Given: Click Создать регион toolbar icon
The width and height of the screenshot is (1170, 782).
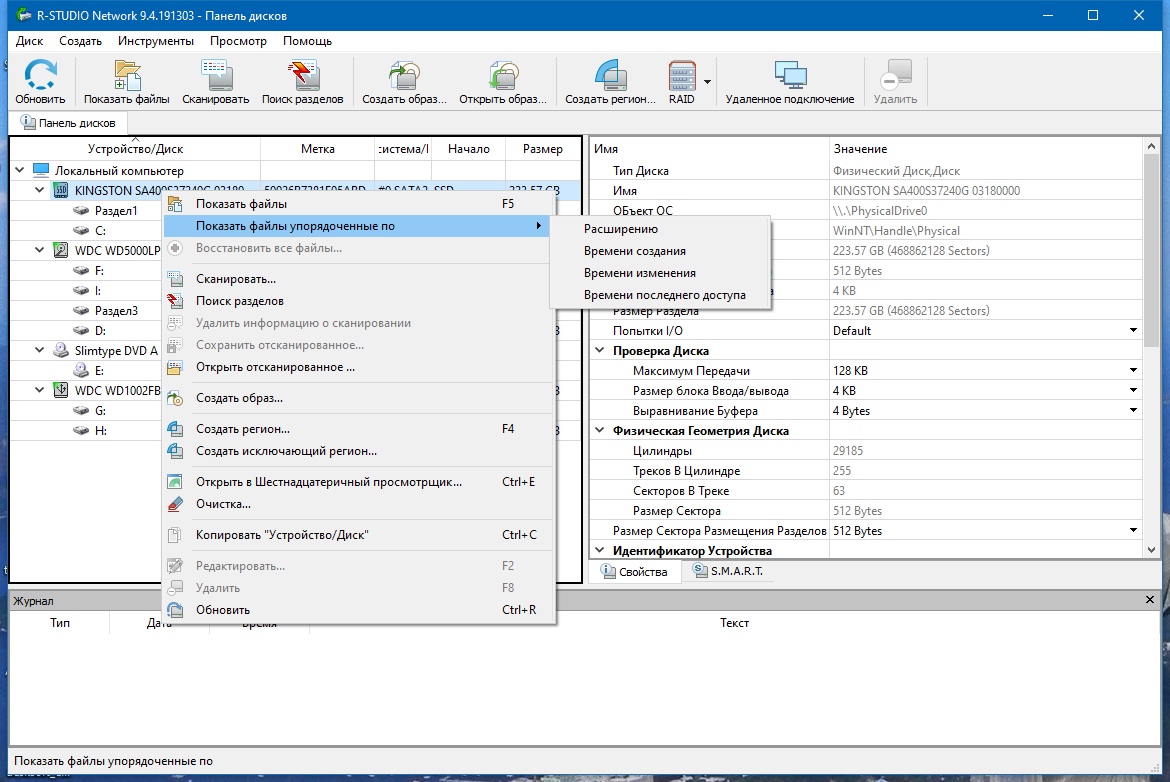Looking at the screenshot, I should tap(610, 82).
